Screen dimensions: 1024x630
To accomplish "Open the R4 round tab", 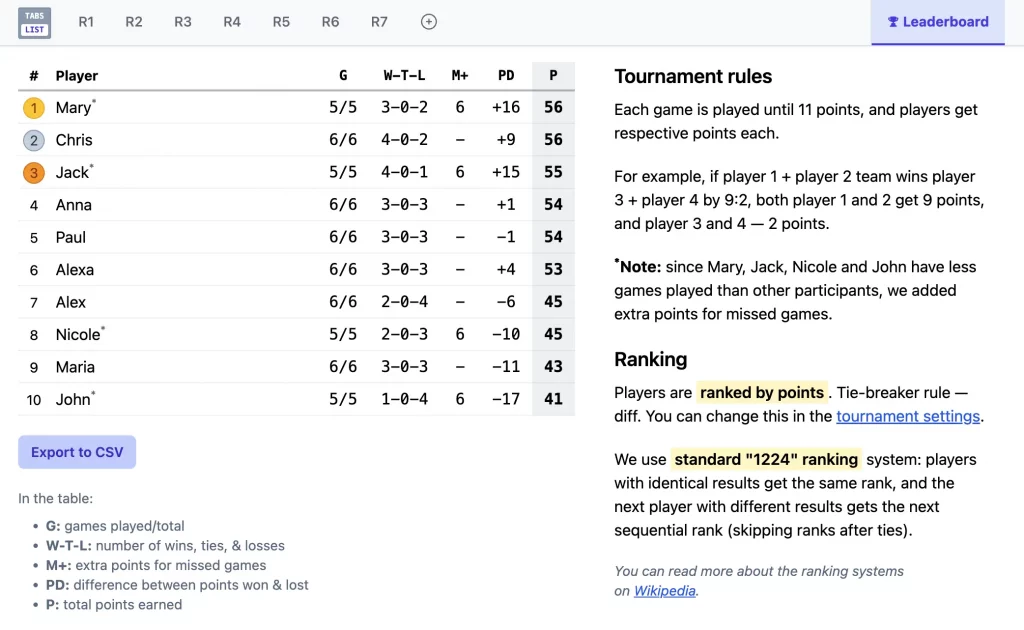I will click(232, 22).
